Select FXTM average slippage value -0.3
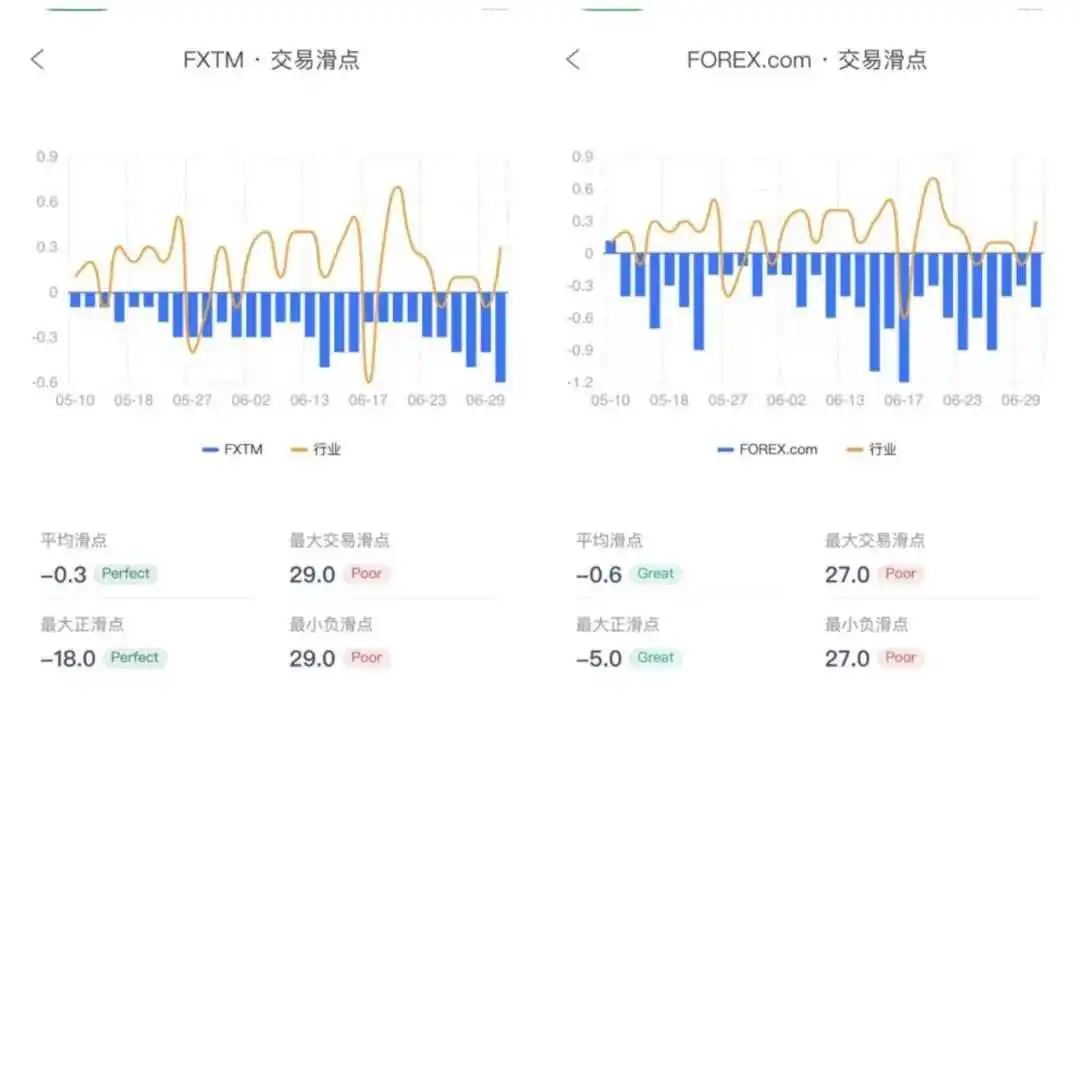 click(x=63, y=574)
